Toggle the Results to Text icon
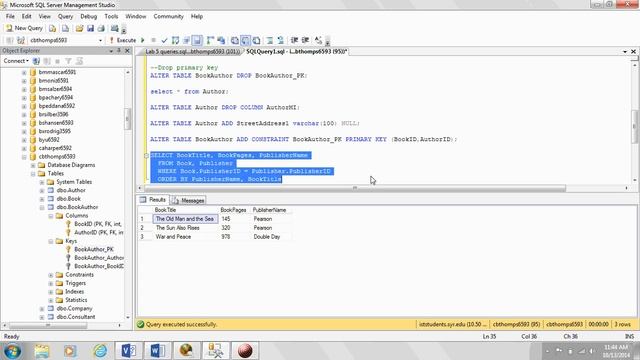640x360 pixels. [235, 40]
